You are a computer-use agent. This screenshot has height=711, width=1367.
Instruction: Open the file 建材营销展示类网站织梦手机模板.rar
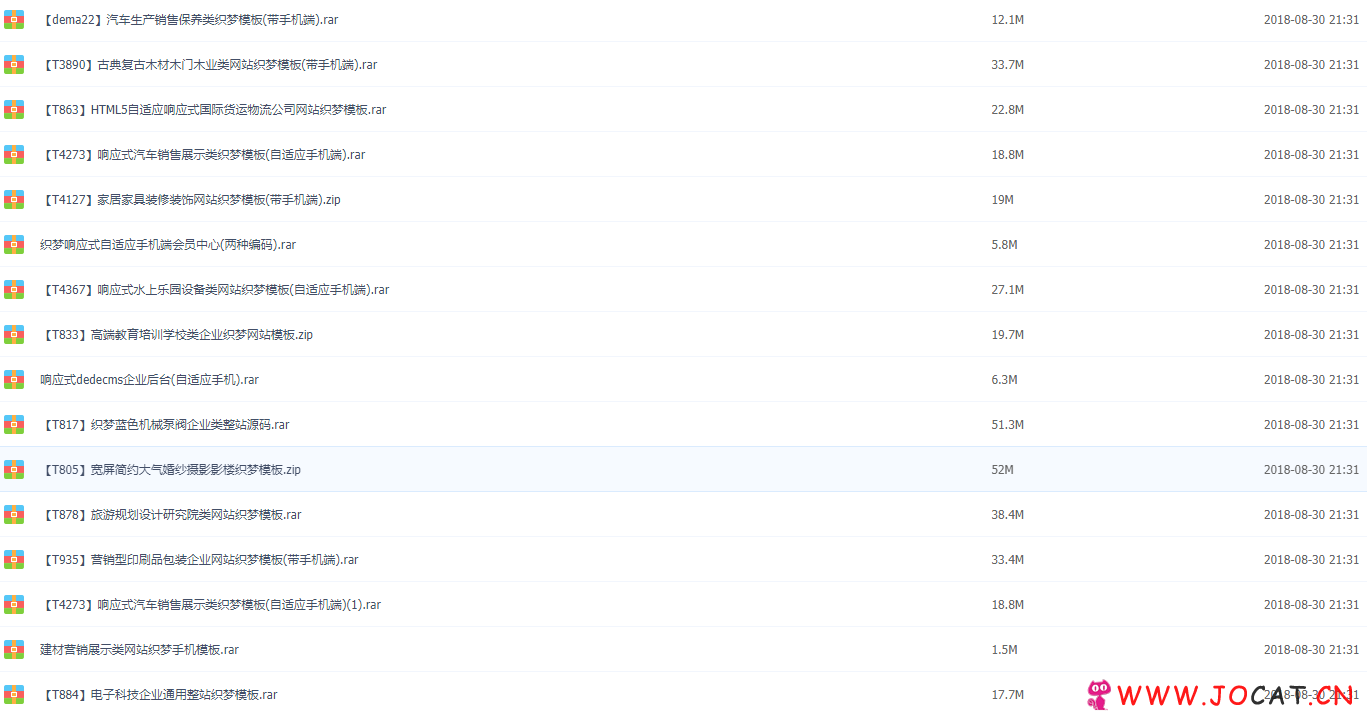(x=140, y=650)
